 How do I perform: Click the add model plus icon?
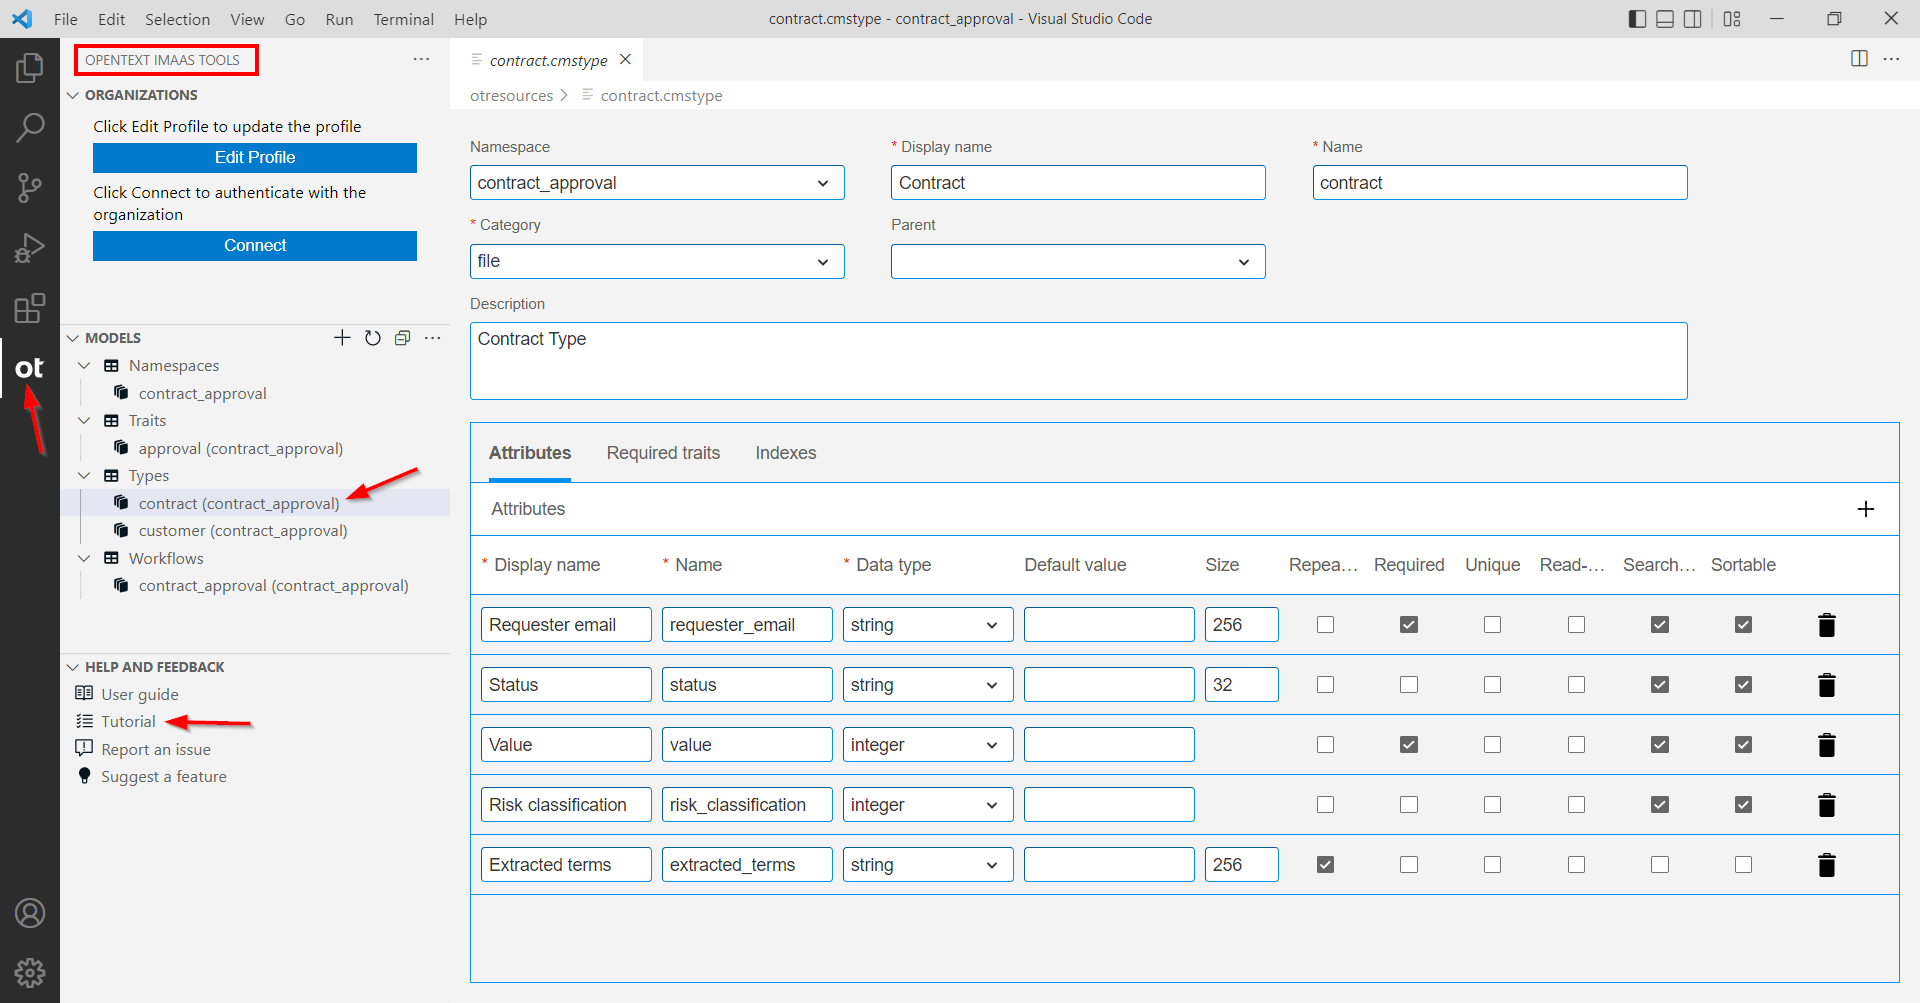[342, 338]
